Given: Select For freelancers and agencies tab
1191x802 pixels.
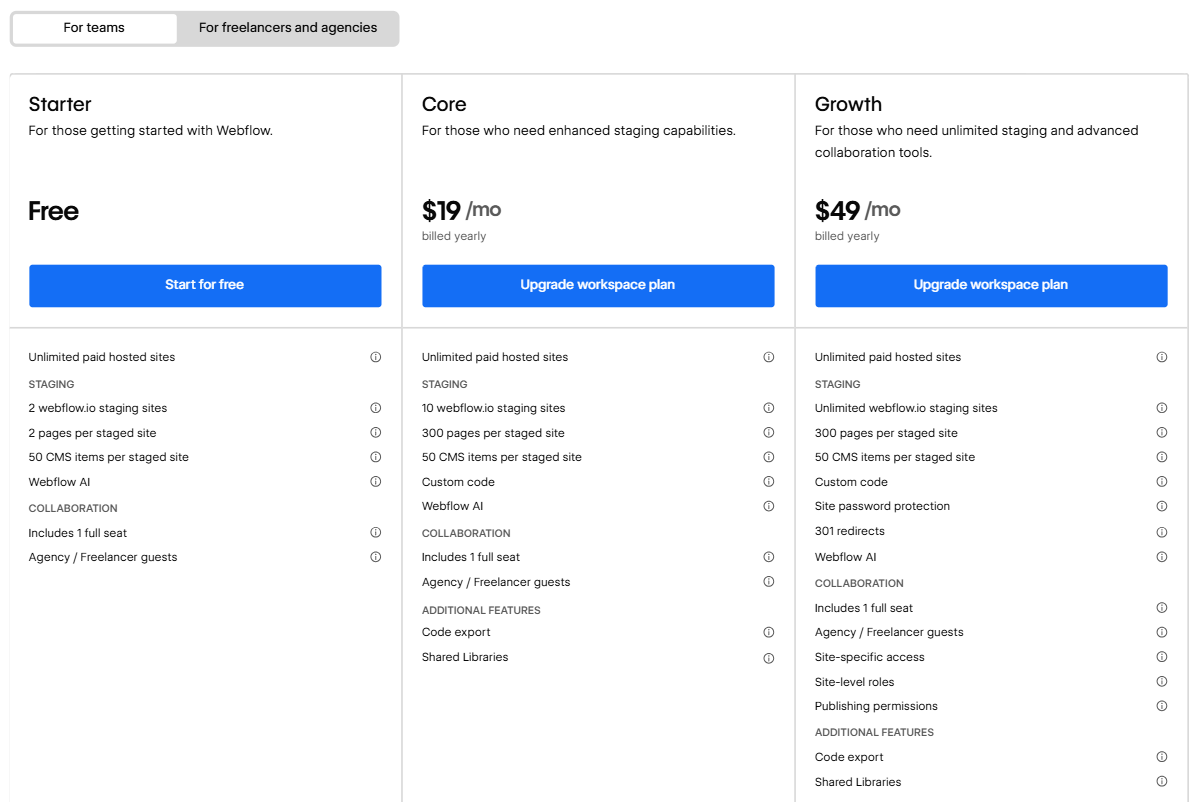Looking at the screenshot, I should click(x=288, y=28).
